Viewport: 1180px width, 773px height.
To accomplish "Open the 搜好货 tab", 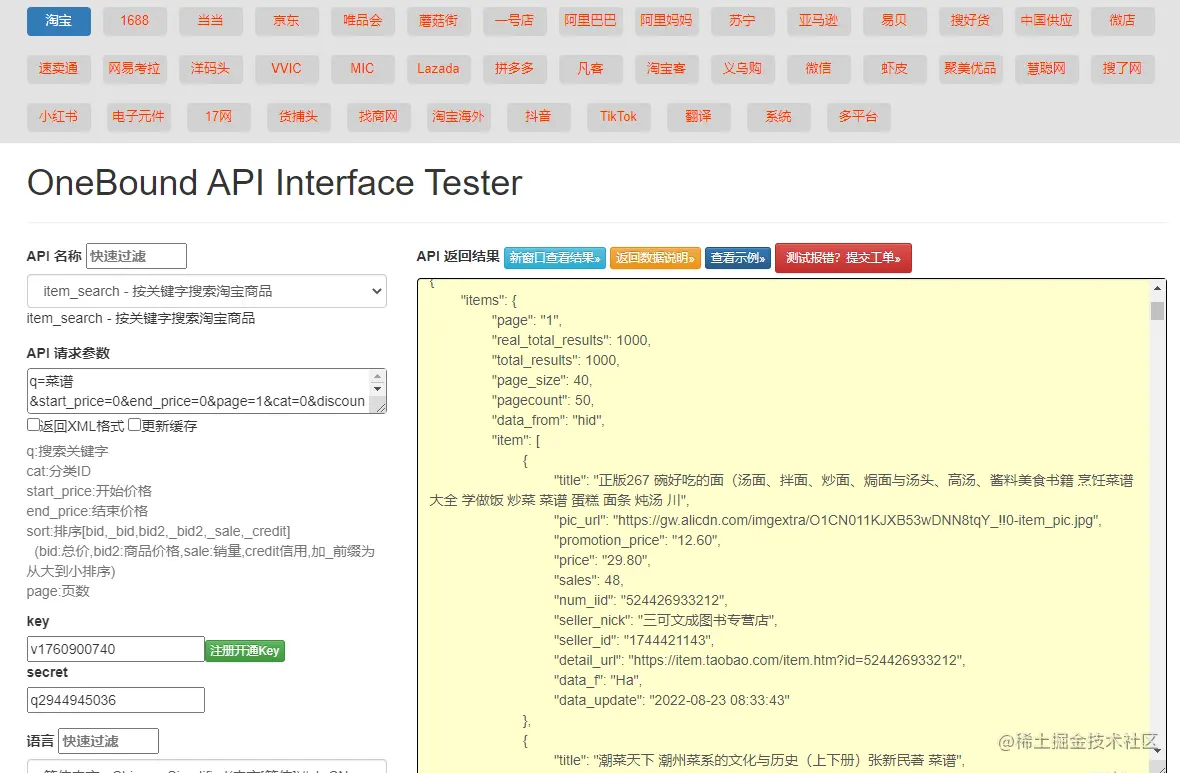I will coord(971,21).
